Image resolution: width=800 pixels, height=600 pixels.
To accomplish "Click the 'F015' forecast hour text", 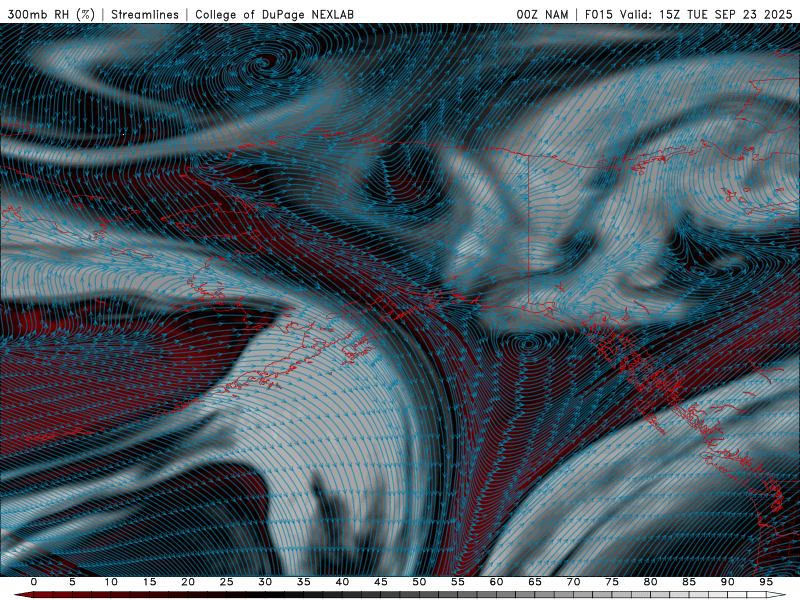I will pos(598,14).
